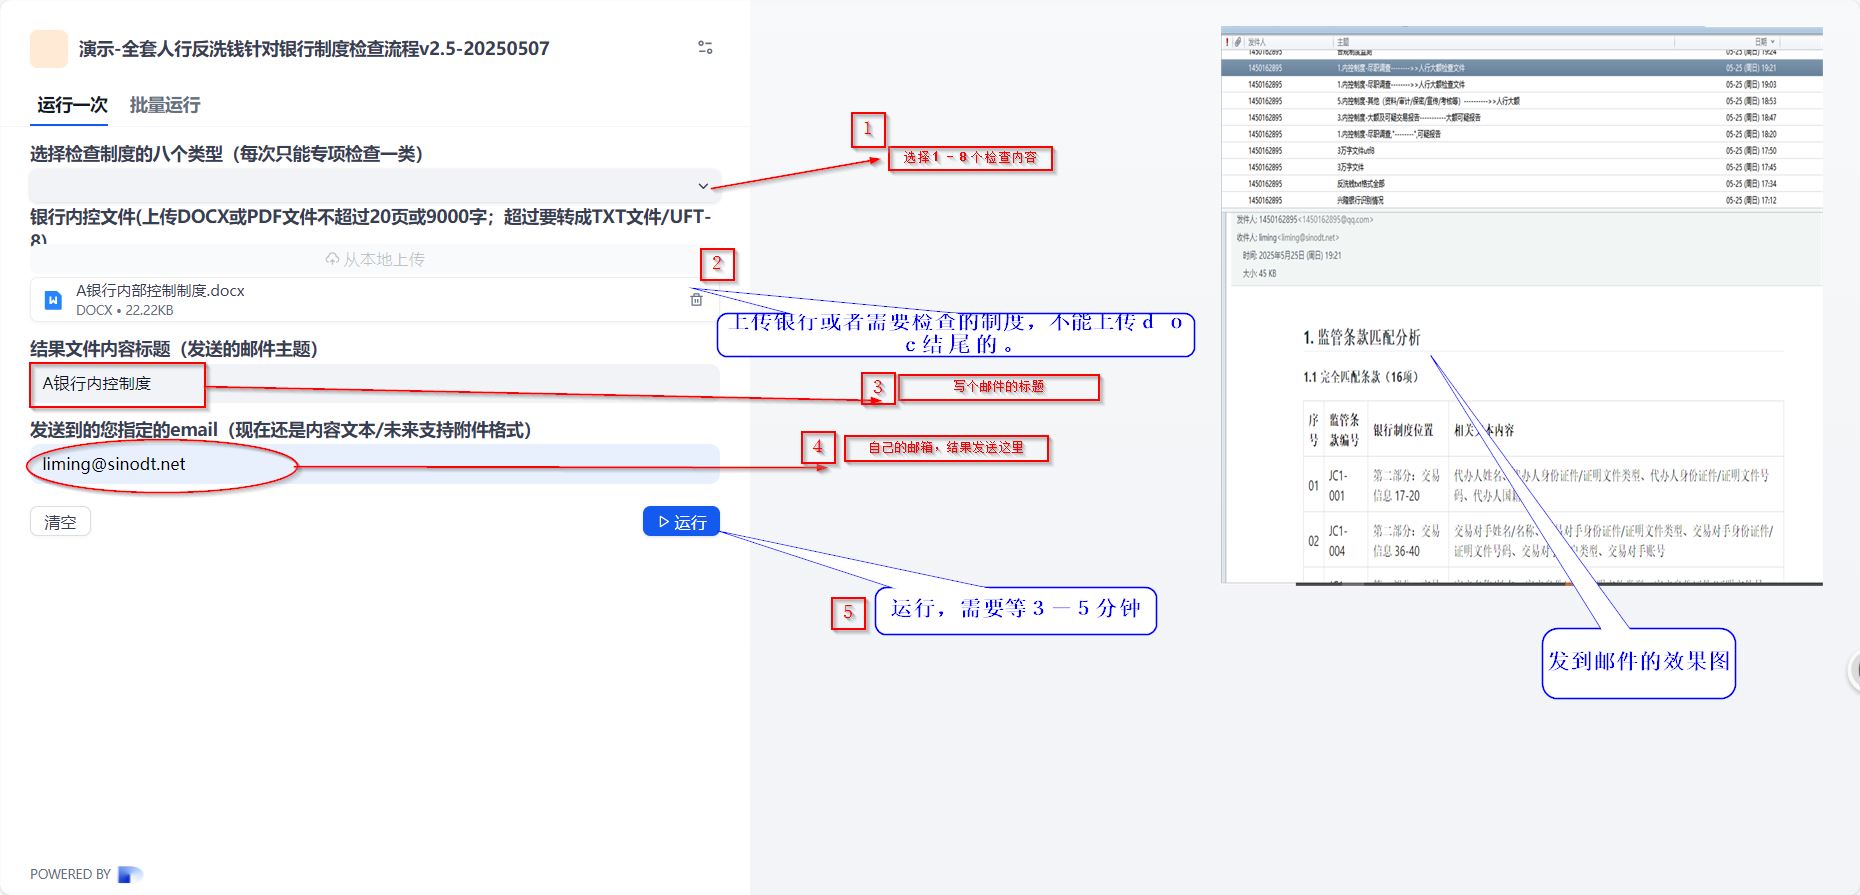Viewport: 1860px width, 895px height.
Task: Click the email subject field with A银行内控制度
Action: 374,384
